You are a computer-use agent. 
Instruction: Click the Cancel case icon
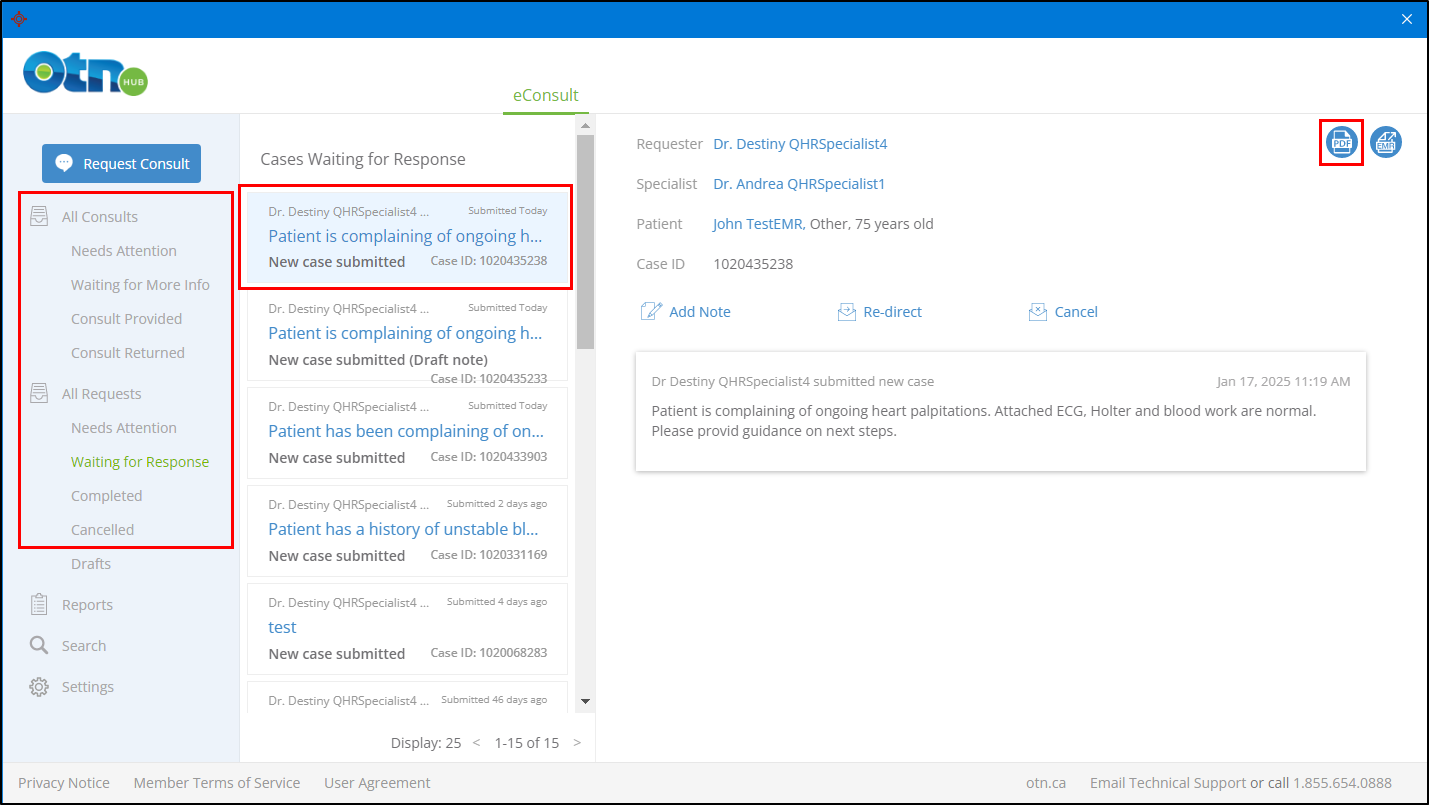coord(1038,312)
